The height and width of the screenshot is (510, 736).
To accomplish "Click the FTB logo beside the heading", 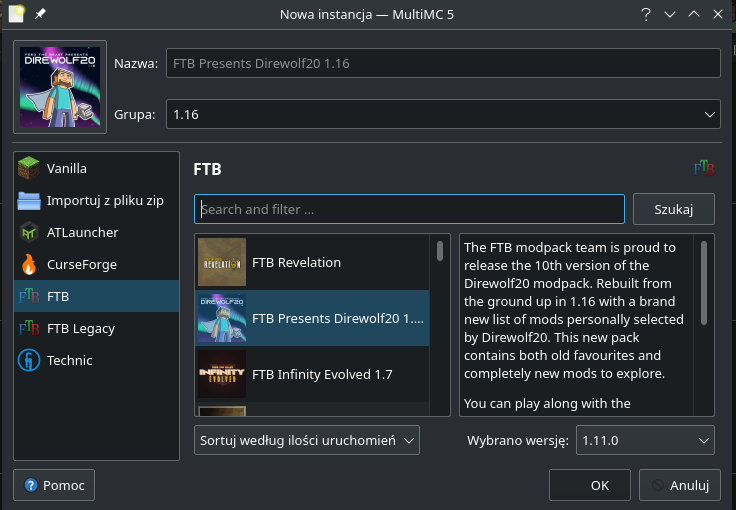I will click(704, 168).
